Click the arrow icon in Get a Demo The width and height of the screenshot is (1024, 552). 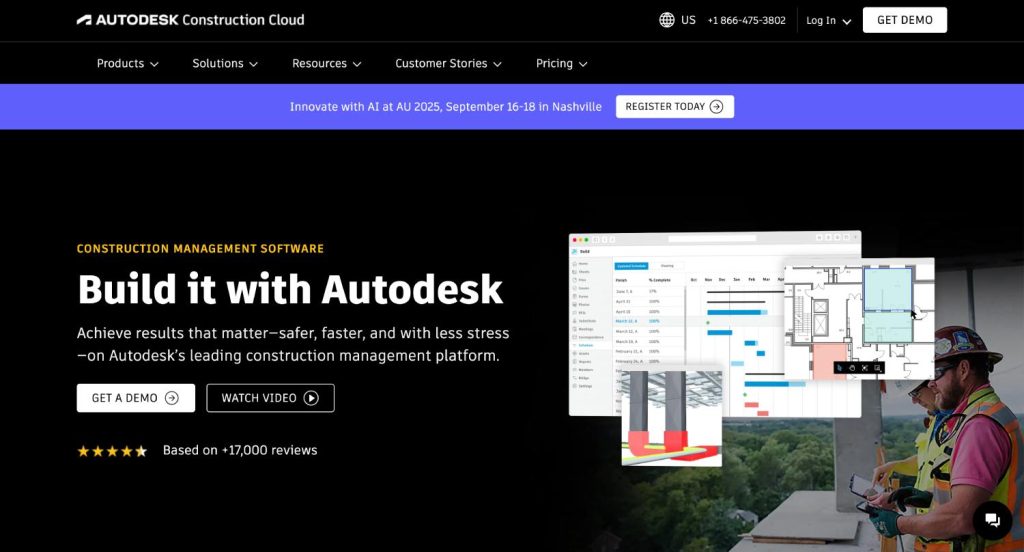(x=172, y=398)
